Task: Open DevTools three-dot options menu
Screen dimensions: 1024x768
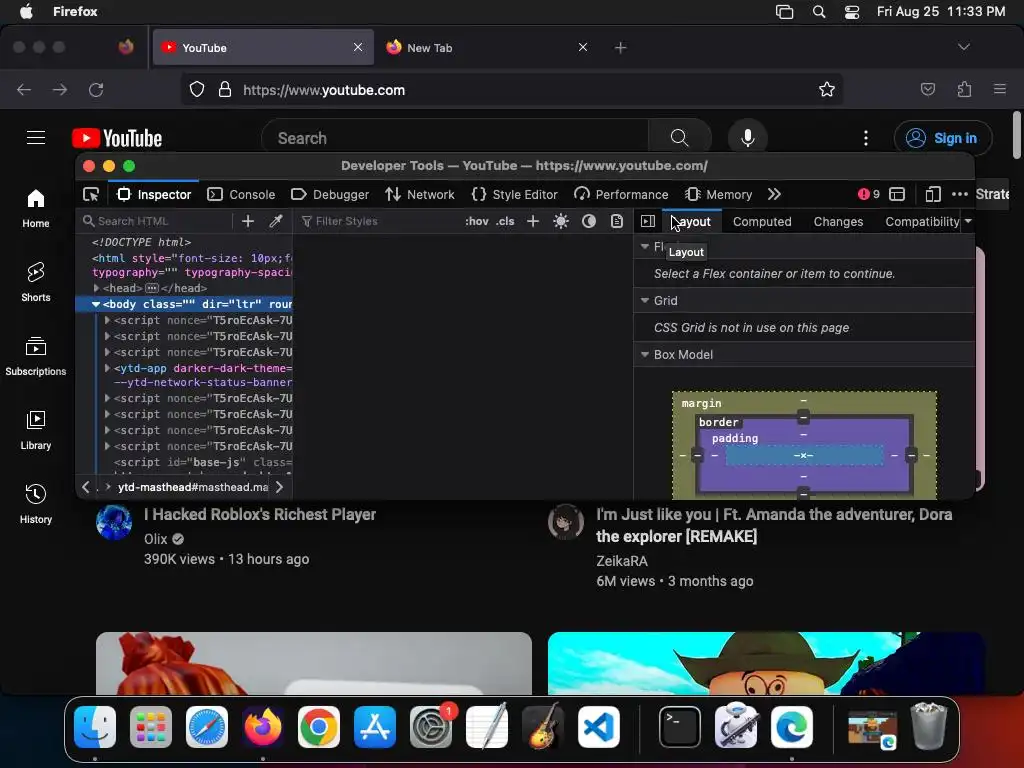Action: pos(960,195)
